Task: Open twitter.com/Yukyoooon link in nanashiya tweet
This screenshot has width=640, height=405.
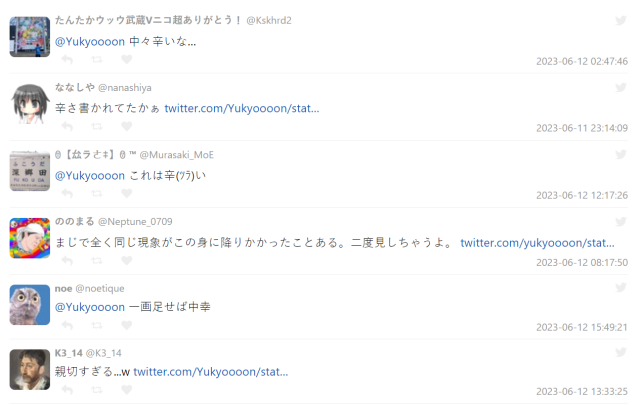Action: pyautogui.click(x=242, y=109)
